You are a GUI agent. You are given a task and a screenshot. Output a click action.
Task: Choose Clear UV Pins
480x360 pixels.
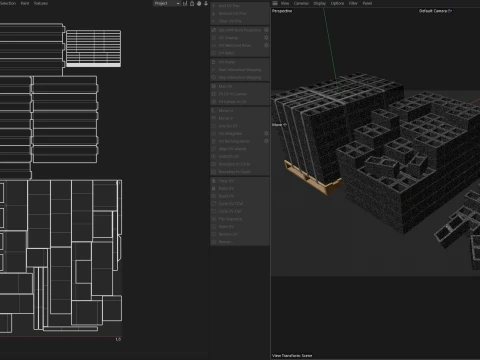point(240,21)
